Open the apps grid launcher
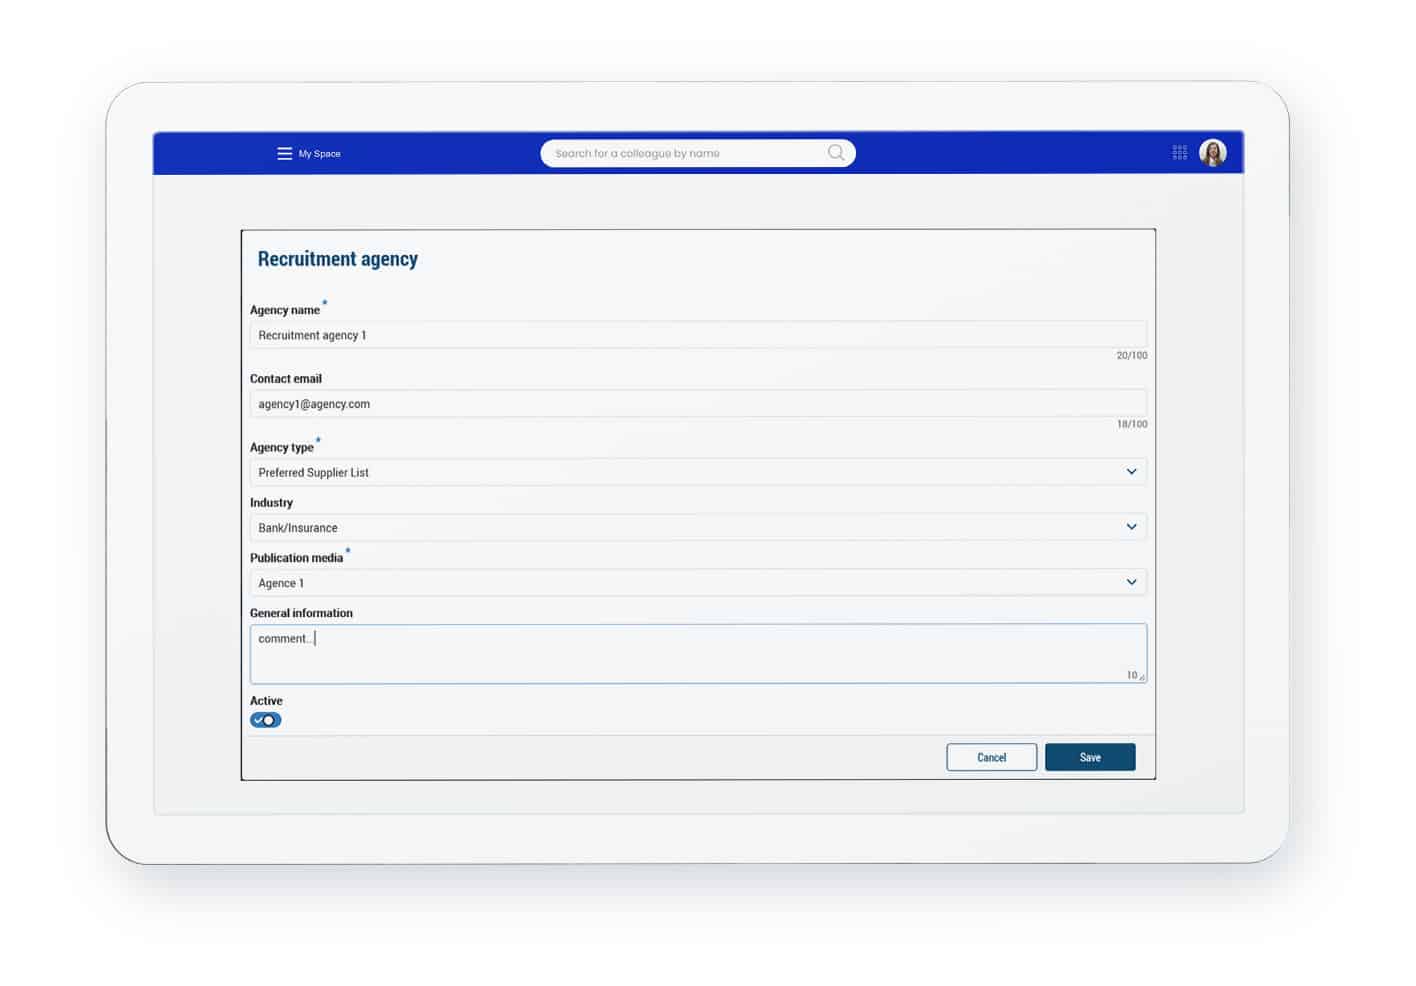This screenshot has height=986, width=1416. 1180,153
